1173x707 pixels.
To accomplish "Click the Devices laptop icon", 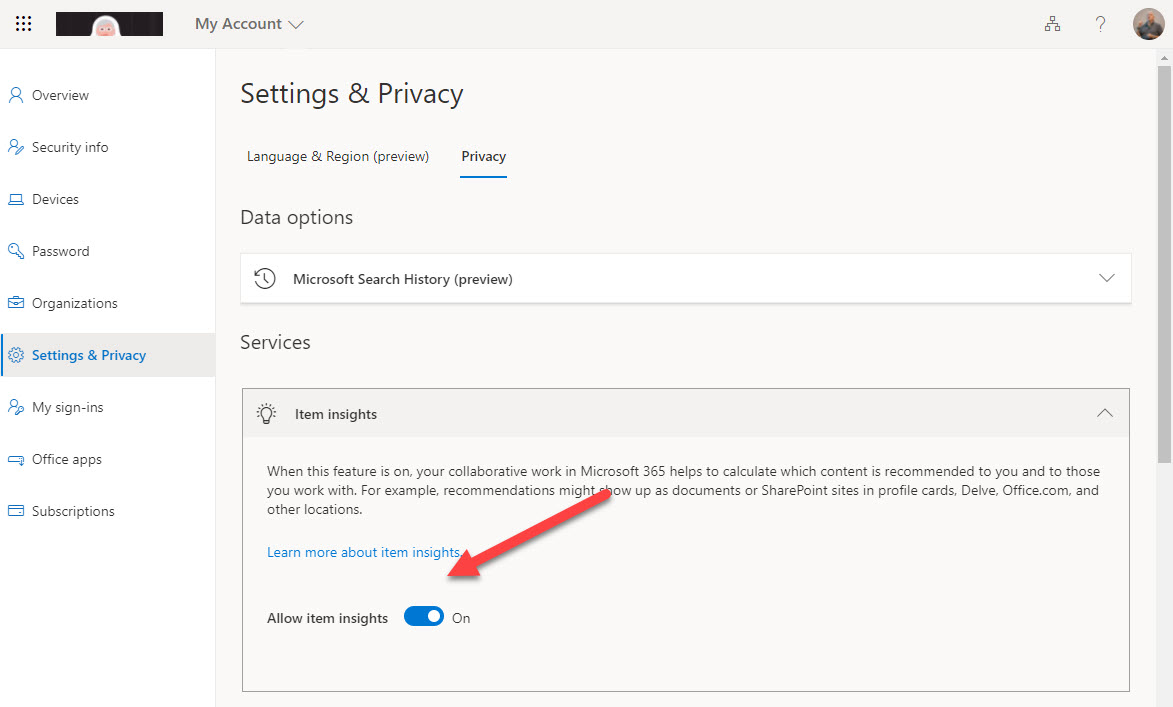I will 16,199.
